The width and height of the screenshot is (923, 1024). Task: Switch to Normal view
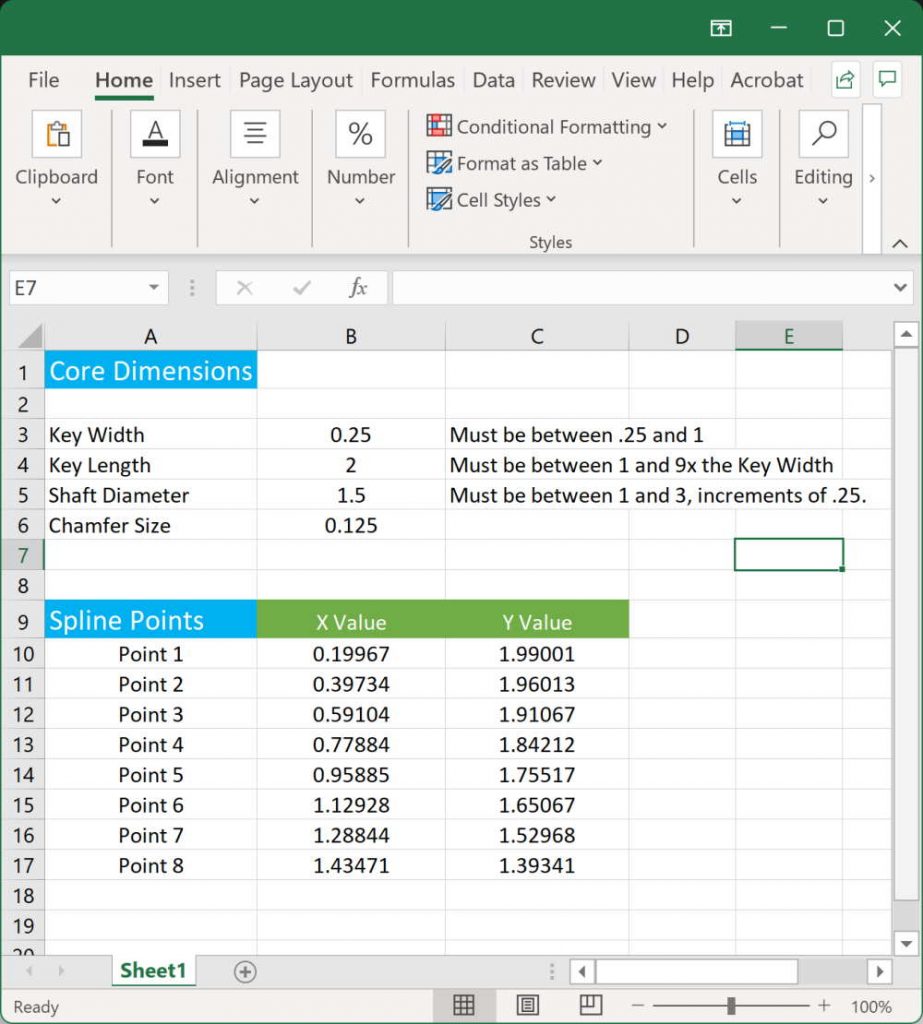[x=464, y=1005]
